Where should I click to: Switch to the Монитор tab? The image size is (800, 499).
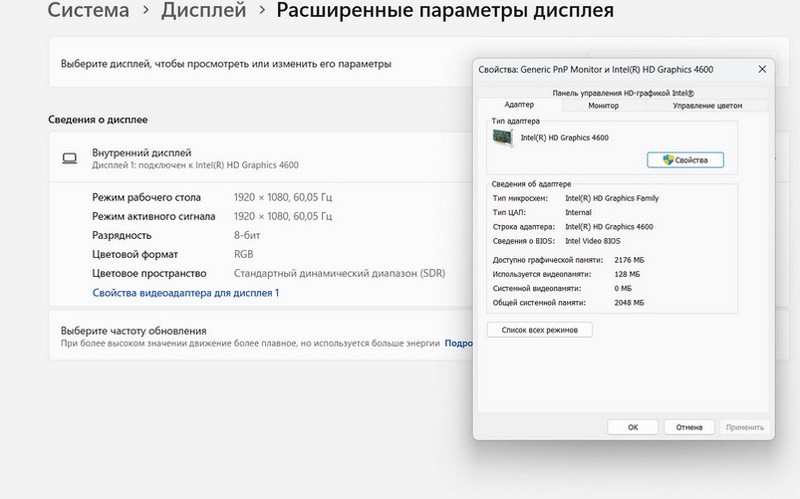point(603,105)
